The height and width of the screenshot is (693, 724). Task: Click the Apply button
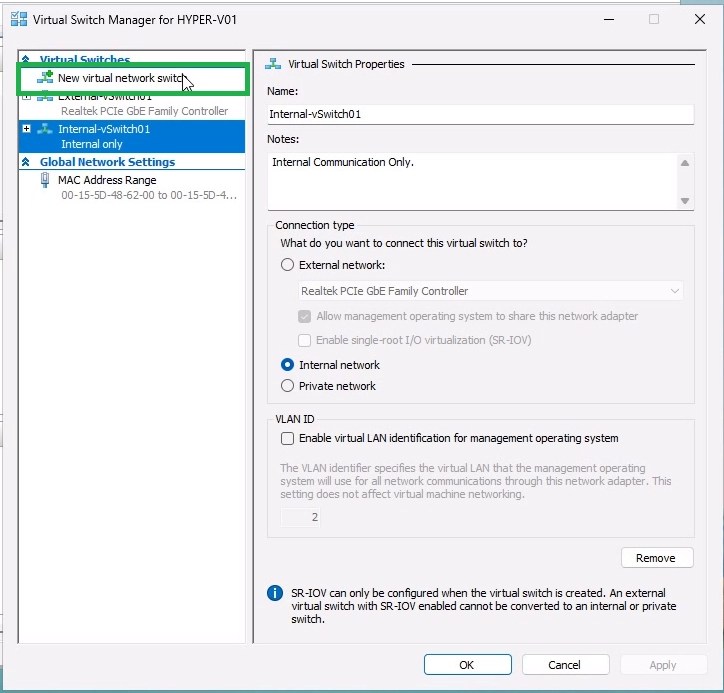[x=663, y=664]
